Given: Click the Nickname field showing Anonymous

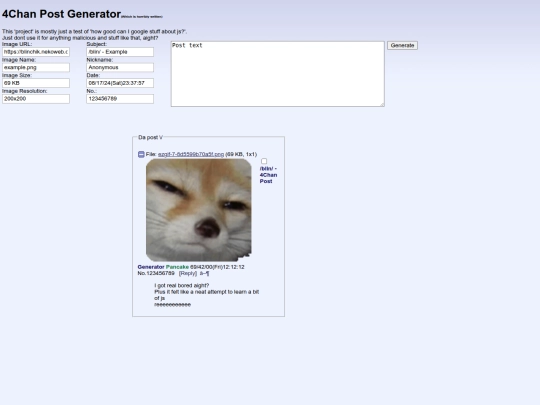Looking at the screenshot, I should [x=120, y=68].
